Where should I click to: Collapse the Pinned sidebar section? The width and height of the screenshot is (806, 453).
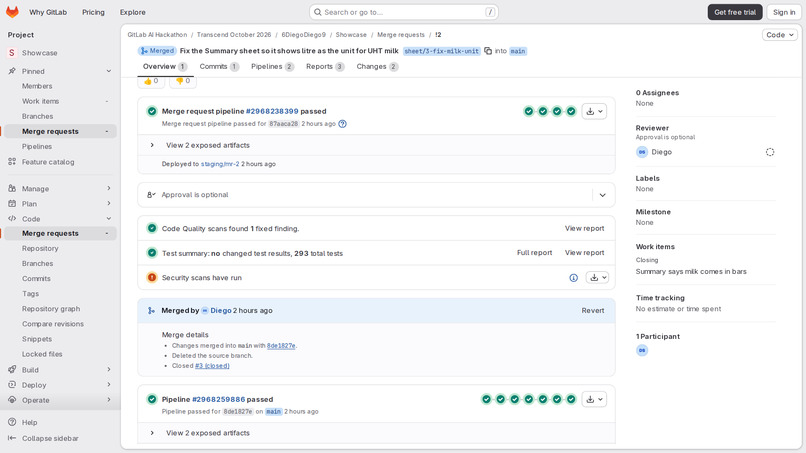pyautogui.click(x=108, y=71)
